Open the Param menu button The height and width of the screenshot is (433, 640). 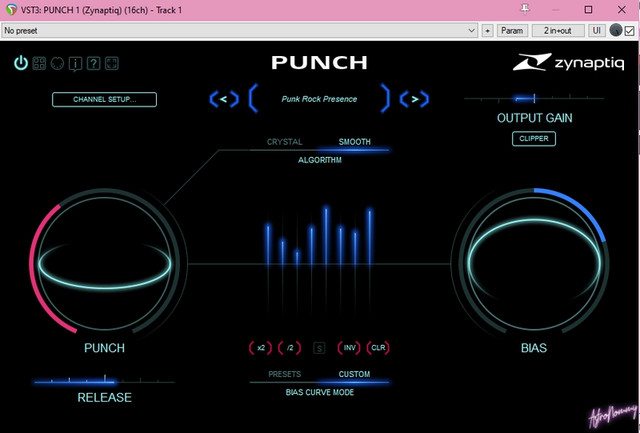click(x=512, y=31)
